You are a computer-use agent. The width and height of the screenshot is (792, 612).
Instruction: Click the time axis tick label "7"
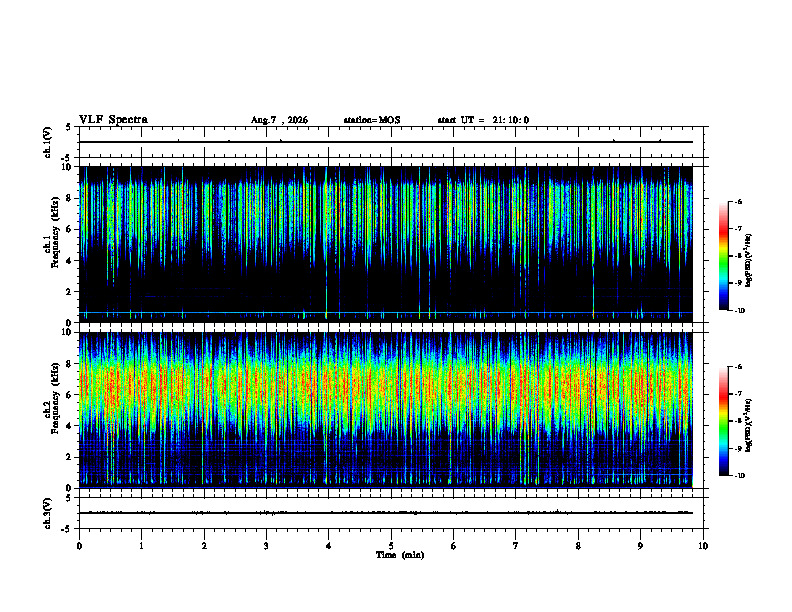tap(516, 546)
